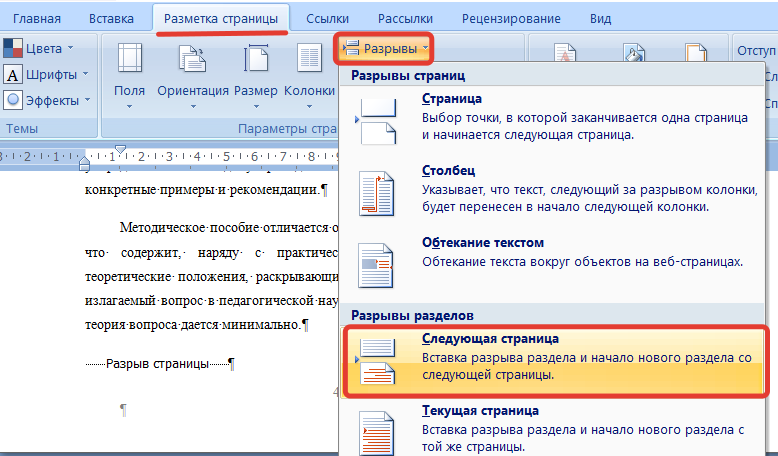Open the Поля (Margins) icon

[x=129, y=62]
